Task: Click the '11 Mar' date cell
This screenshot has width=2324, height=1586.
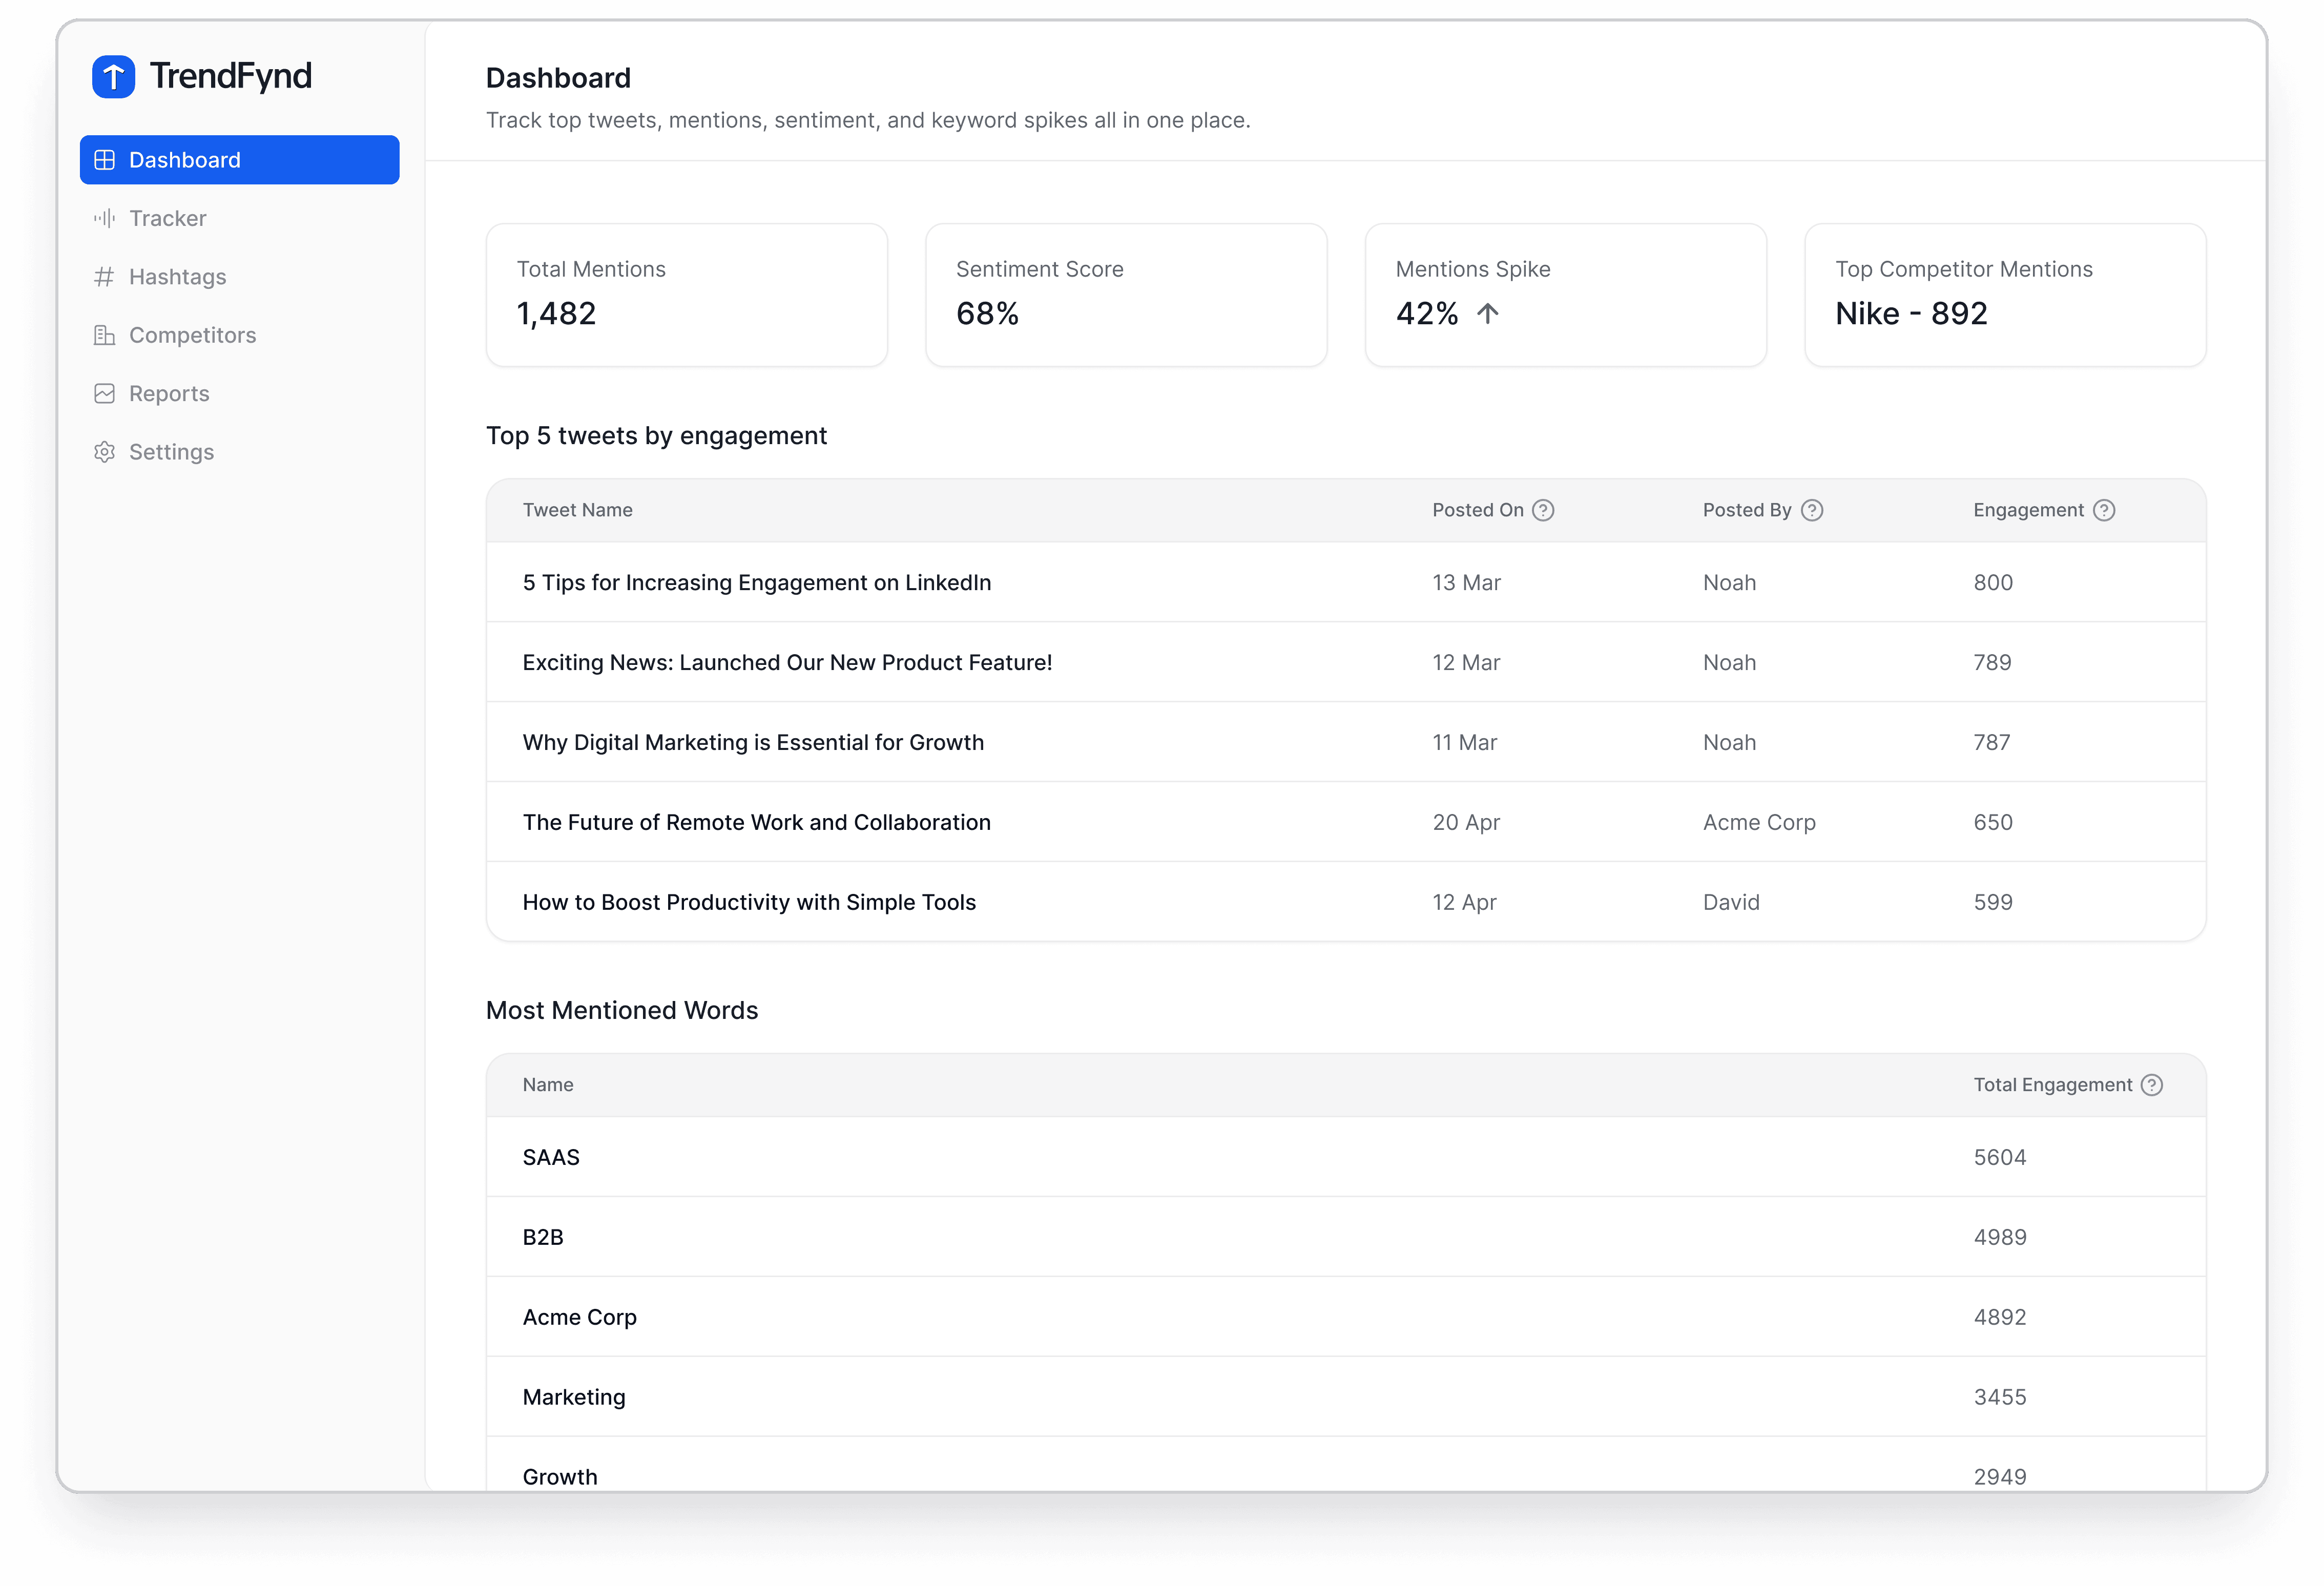Action: (x=1464, y=743)
